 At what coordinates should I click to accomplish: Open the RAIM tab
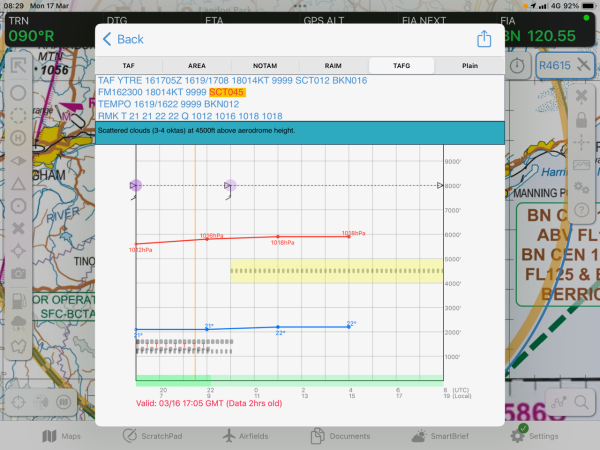pyautogui.click(x=334, y=65)
